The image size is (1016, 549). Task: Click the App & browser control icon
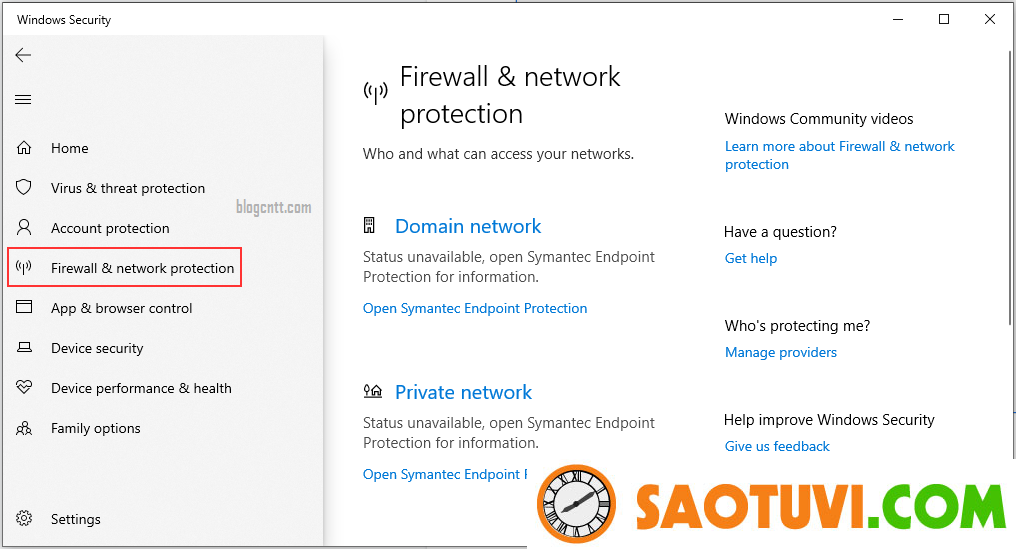pos(25,308)
